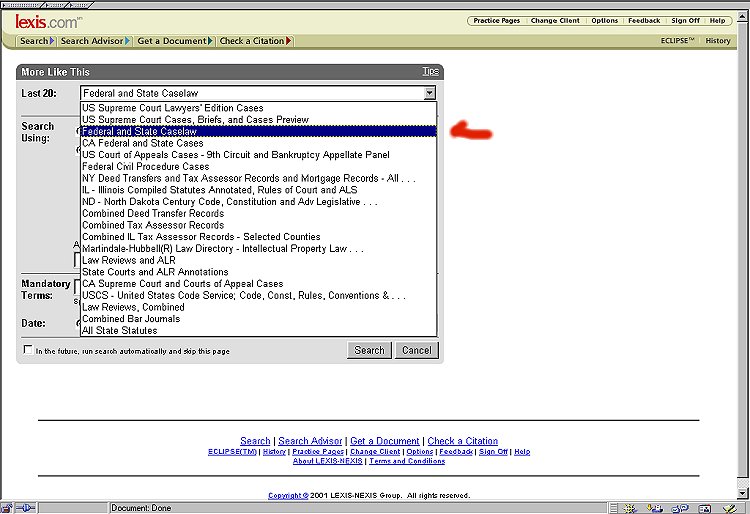Click the Search button
This screenshot has width=750, height=514.
coord(369,350)
